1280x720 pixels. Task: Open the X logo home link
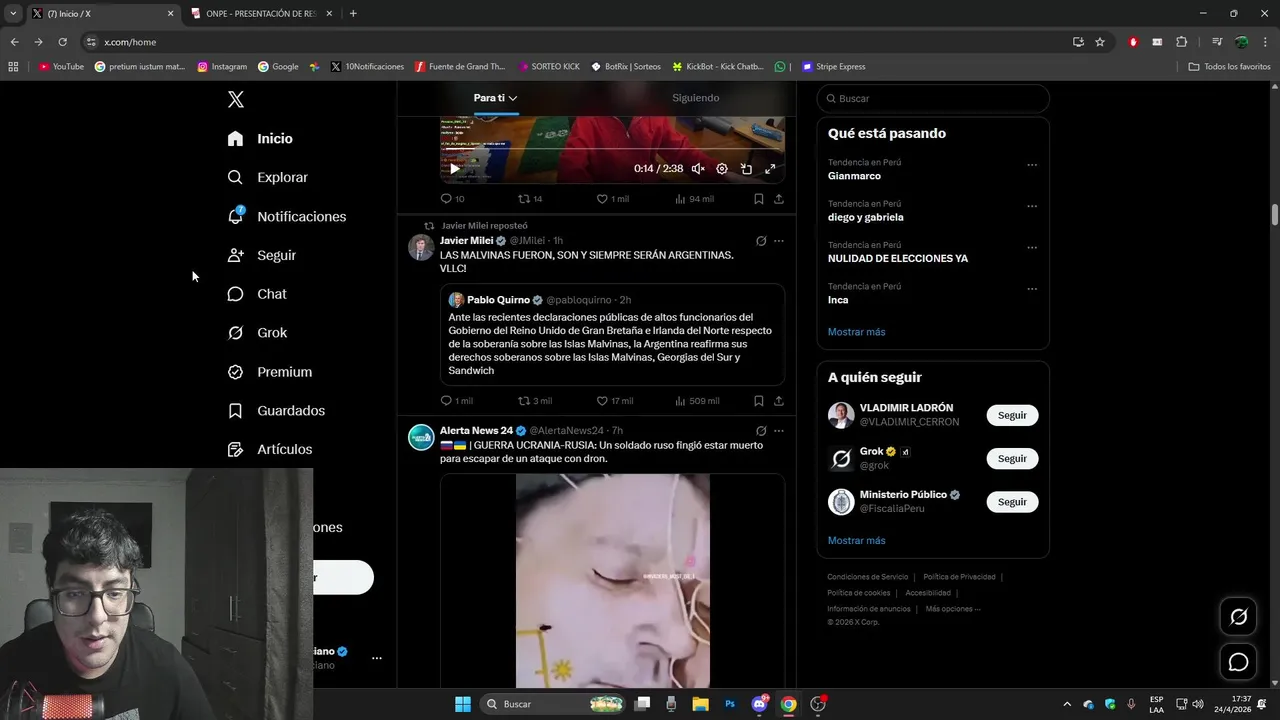(236, 99)
